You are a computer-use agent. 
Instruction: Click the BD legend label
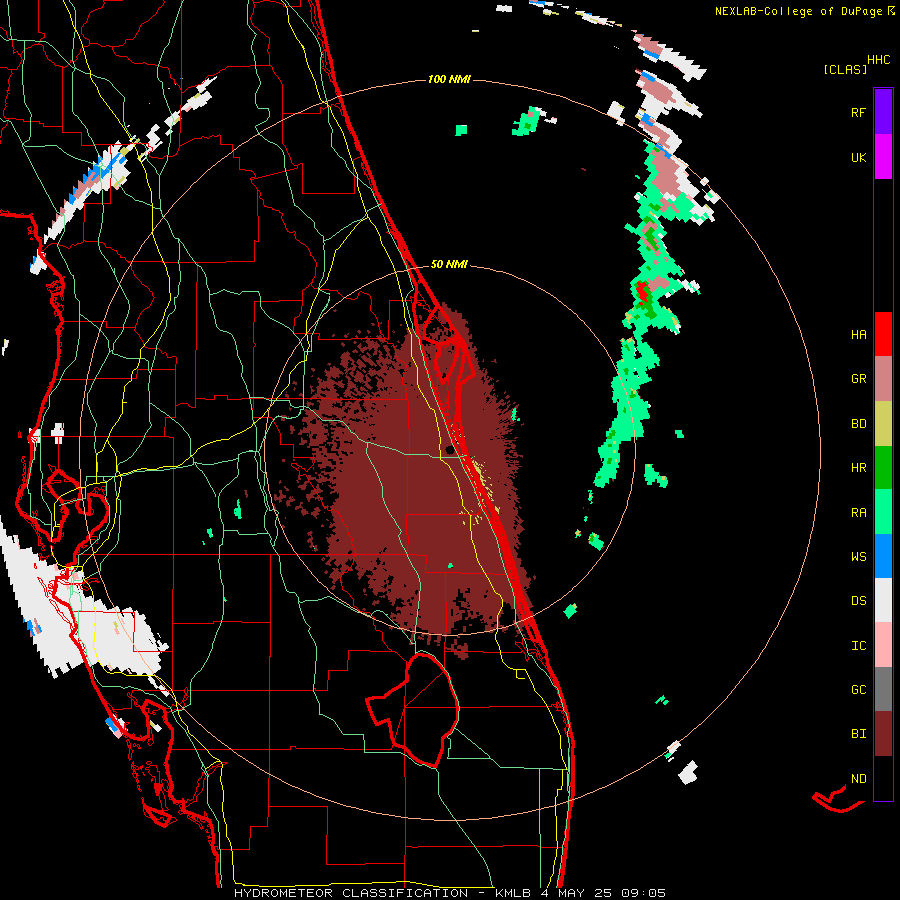point(858,424)
